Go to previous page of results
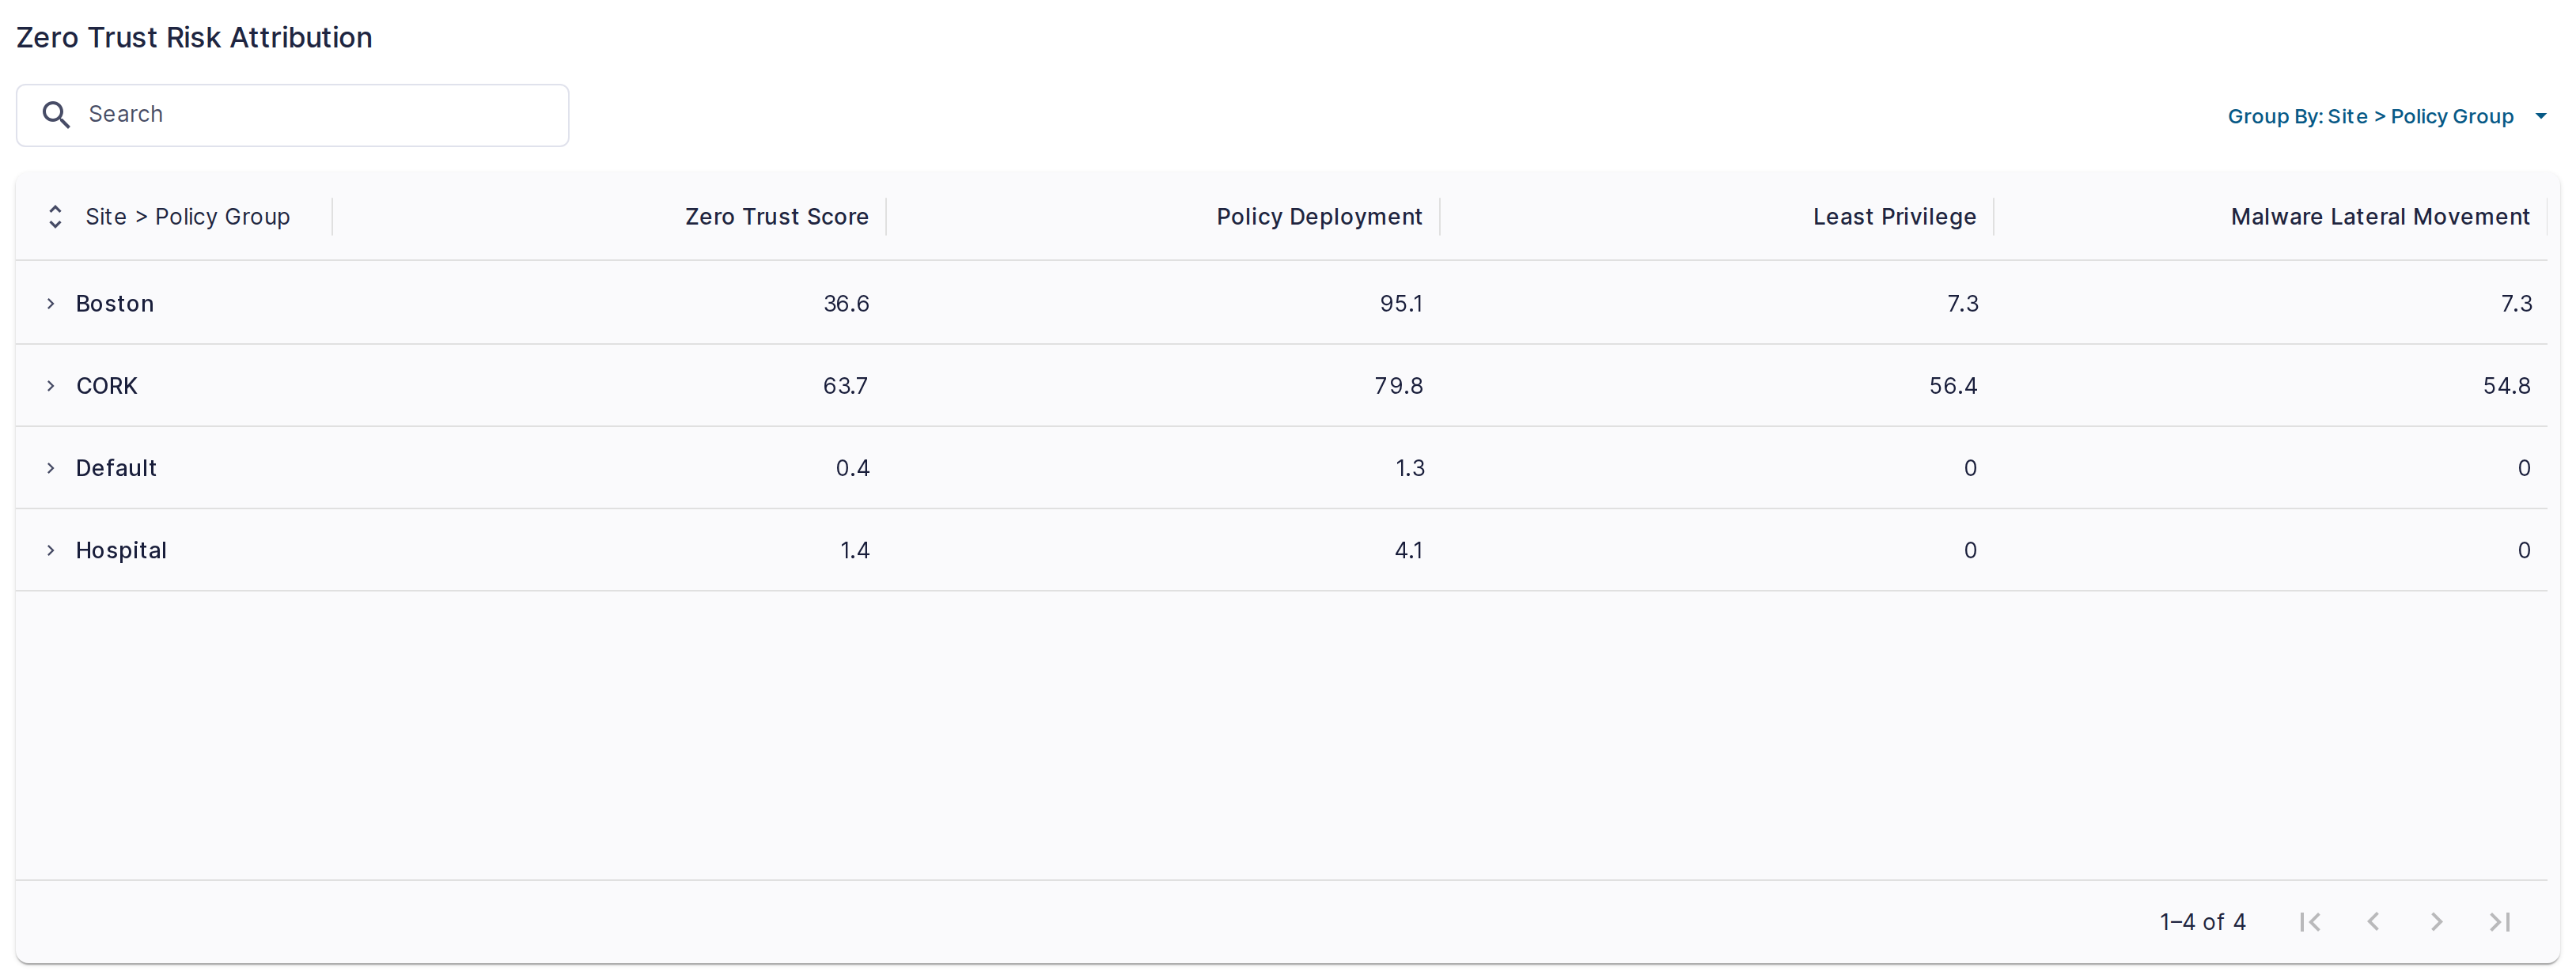 2373,922
